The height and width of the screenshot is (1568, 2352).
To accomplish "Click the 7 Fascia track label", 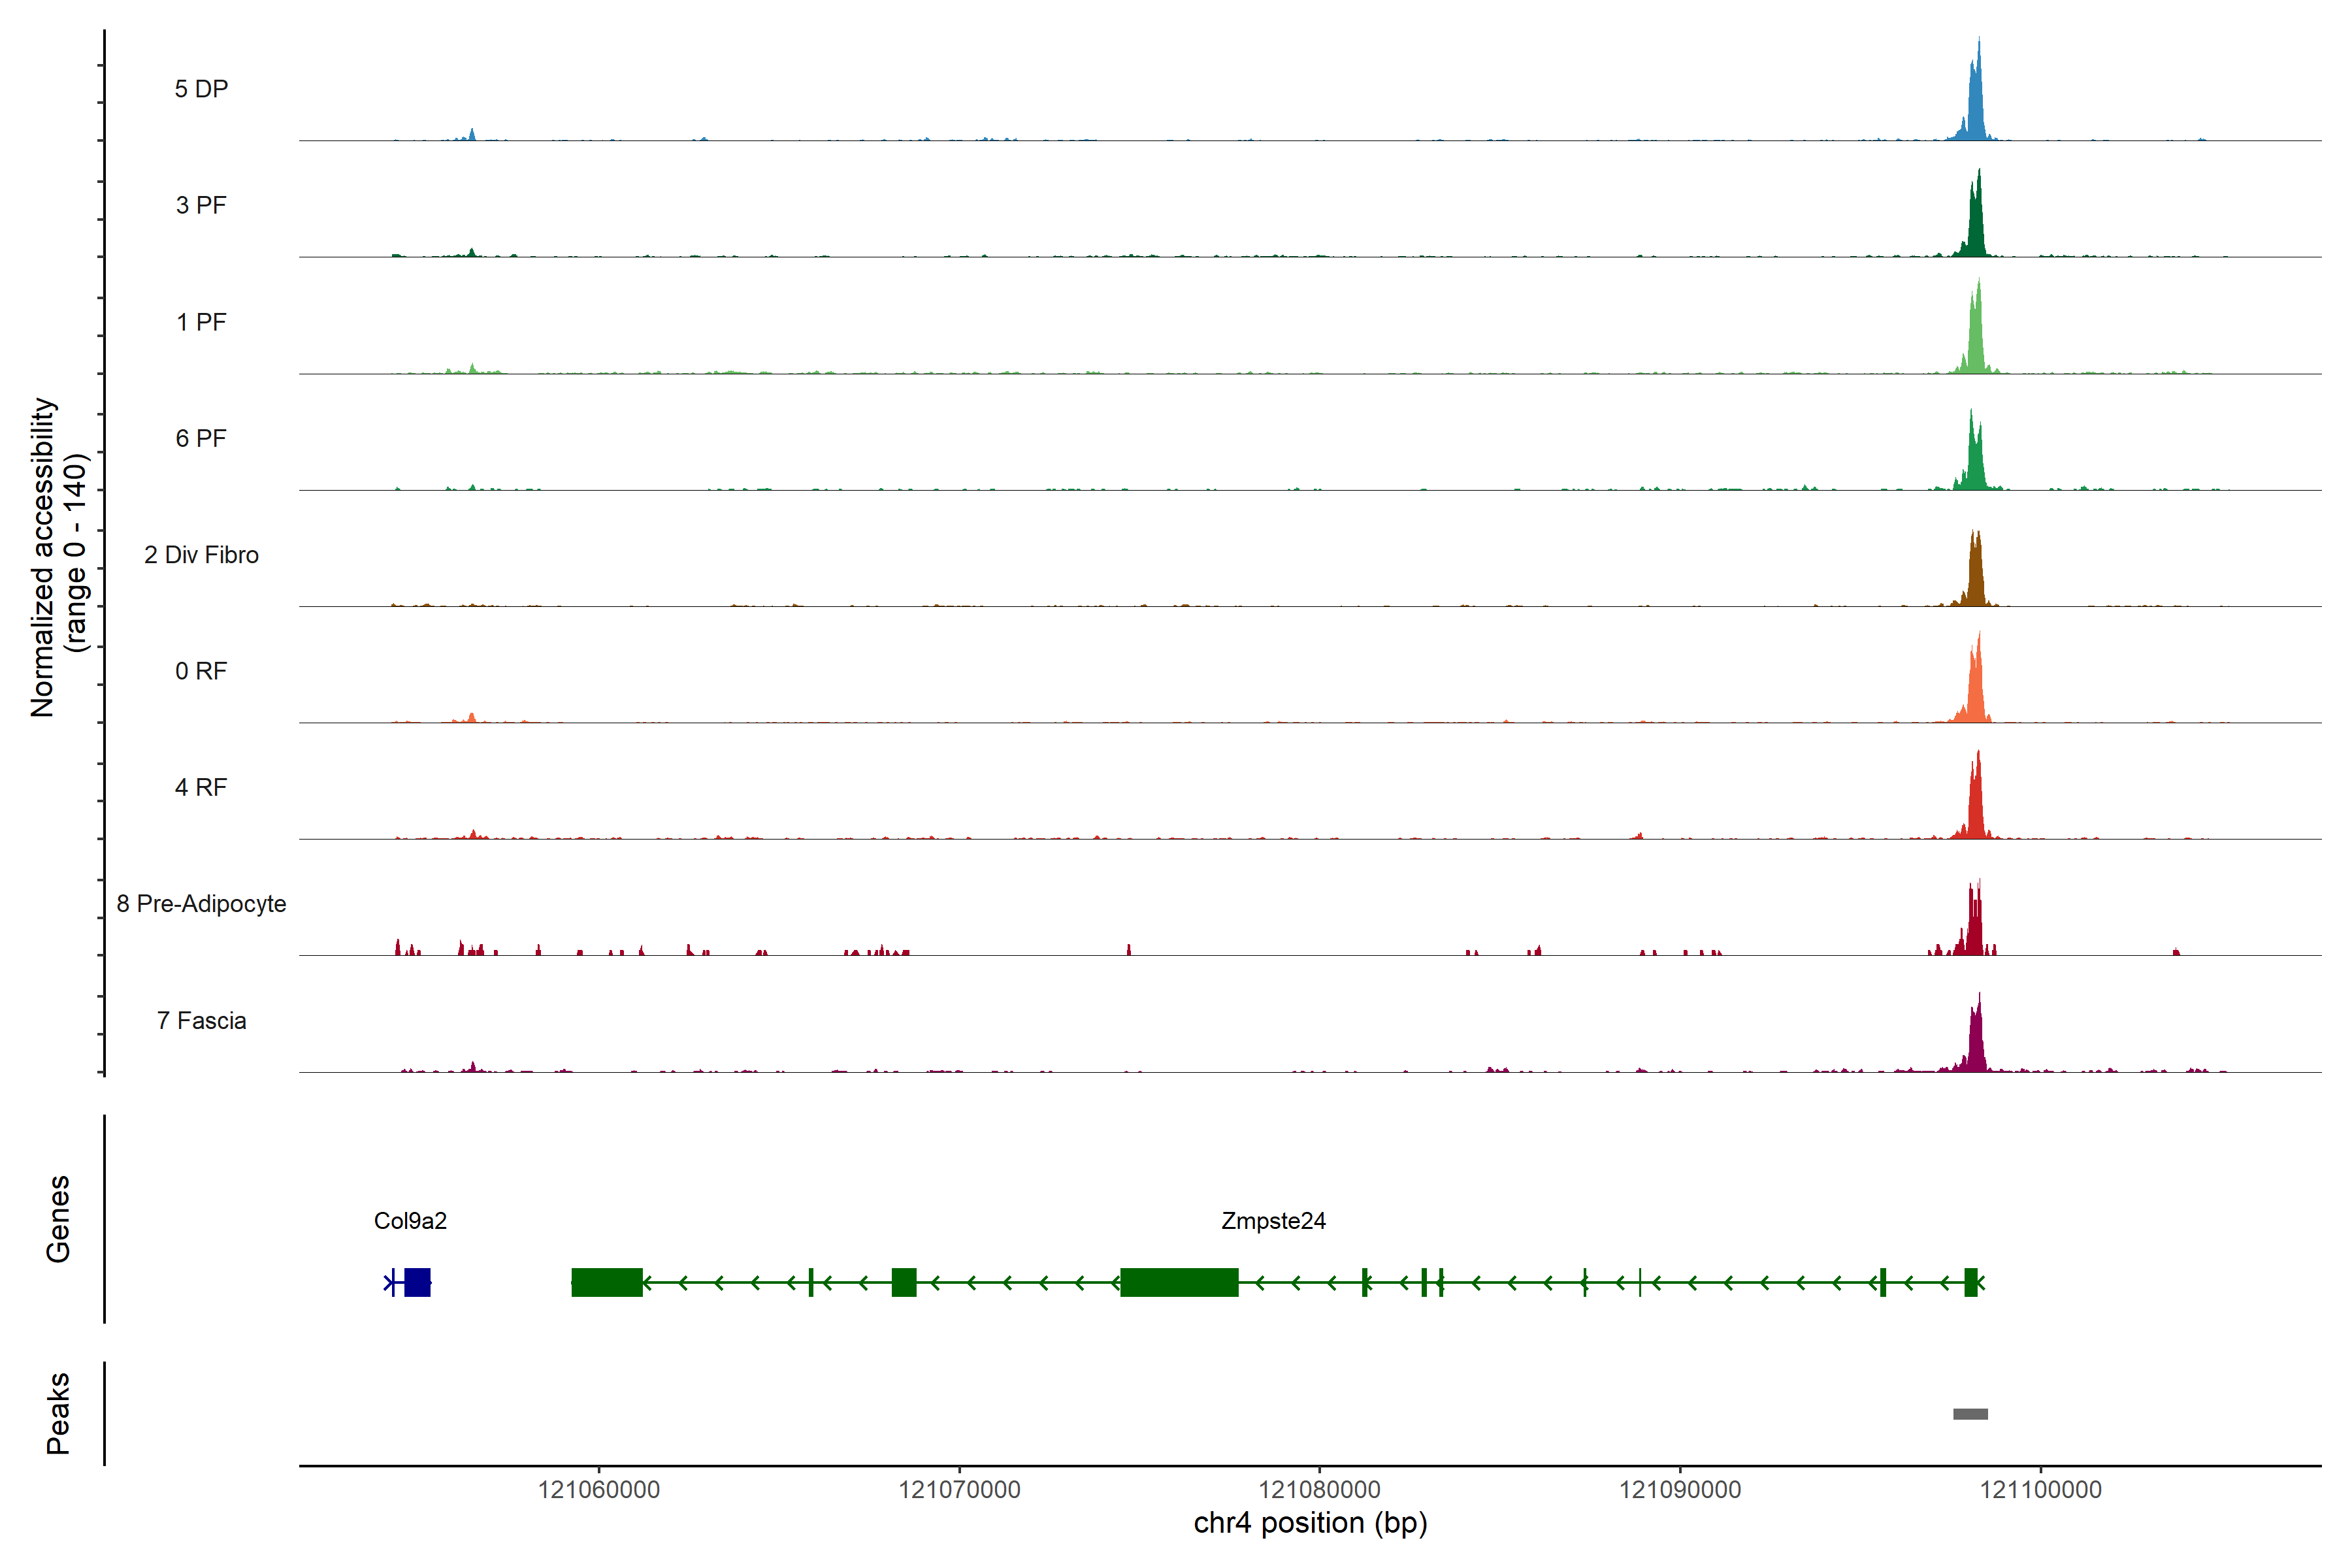I will point(201,1020).
